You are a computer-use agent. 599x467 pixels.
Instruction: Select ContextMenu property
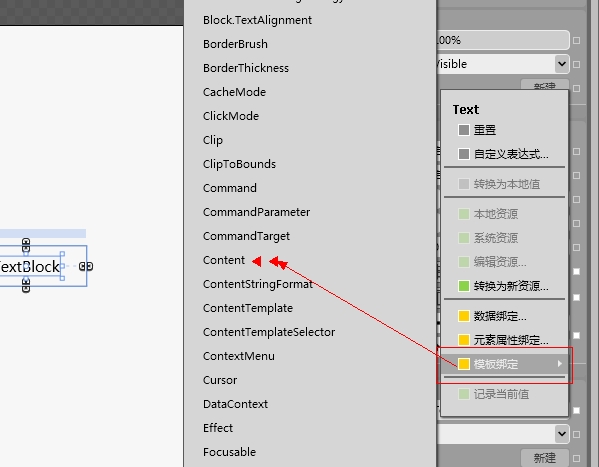[x=239, y=356]
